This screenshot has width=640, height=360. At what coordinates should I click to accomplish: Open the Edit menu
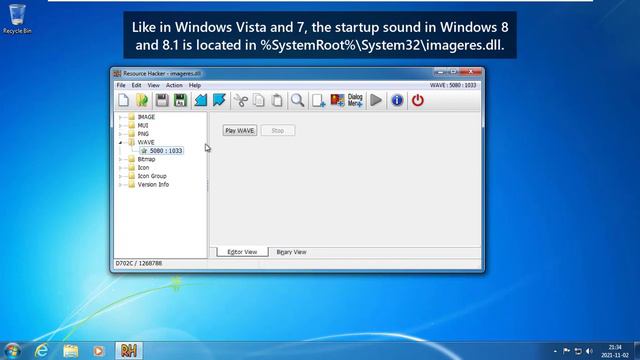click(136, 85)
